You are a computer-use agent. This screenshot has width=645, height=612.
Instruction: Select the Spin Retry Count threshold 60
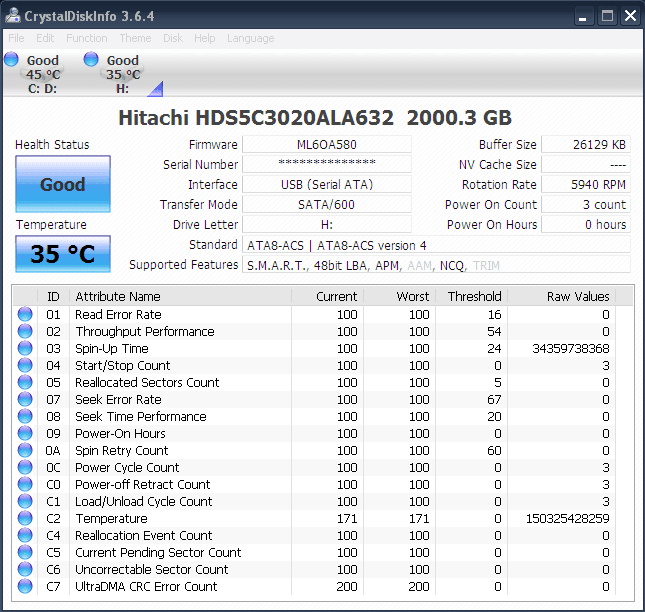(494, 451)
